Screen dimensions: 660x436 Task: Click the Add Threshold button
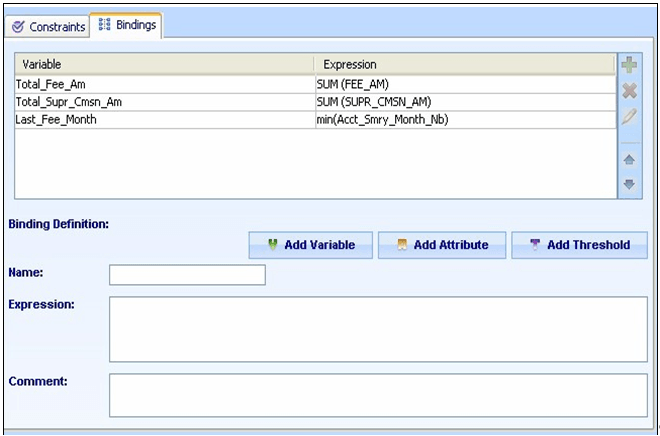579,245
